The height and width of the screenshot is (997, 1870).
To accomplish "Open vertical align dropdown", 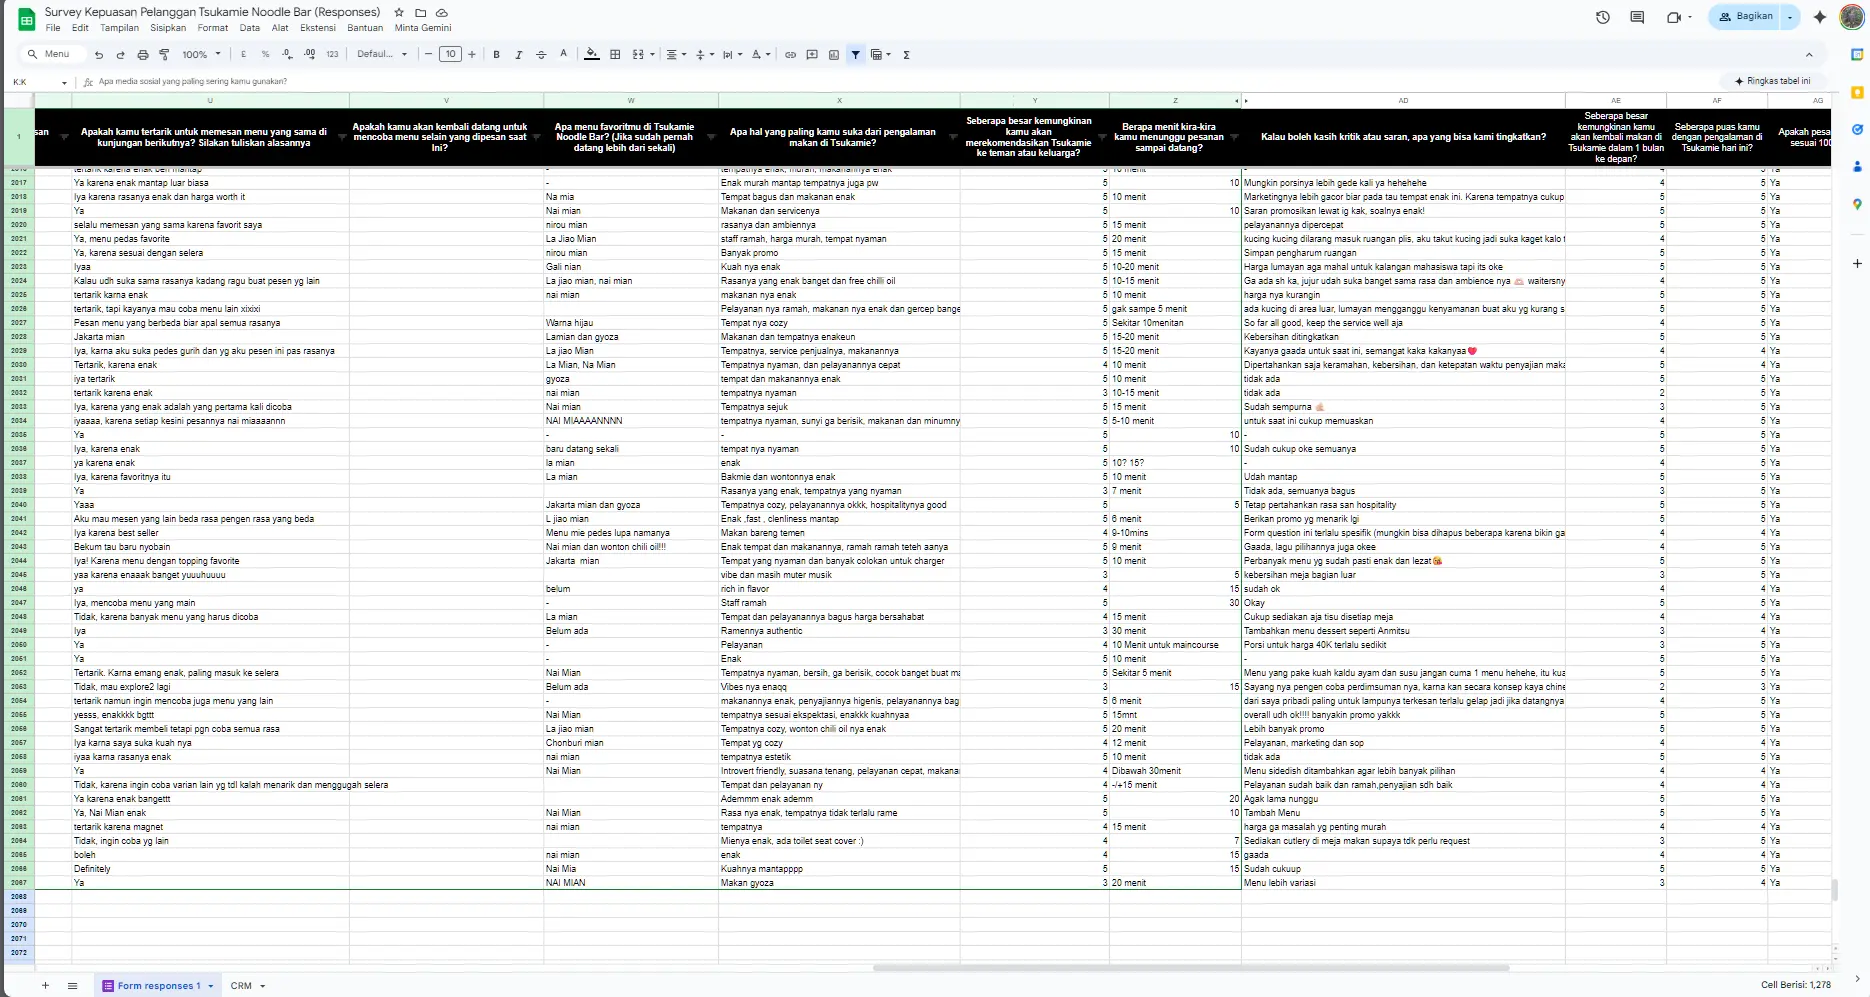I will click(x=704, y=55).
